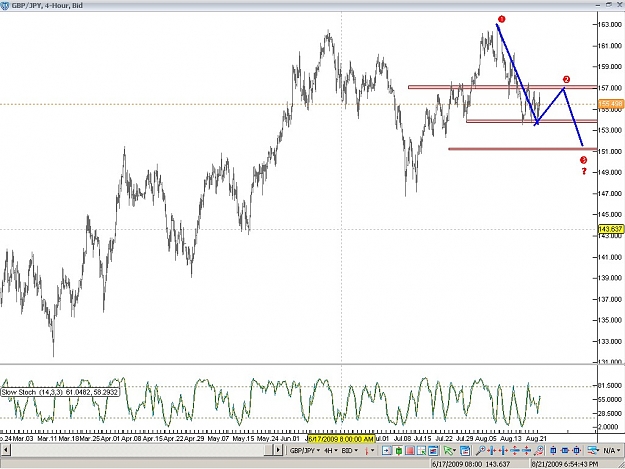The width and height of the screenshot is (625, 469).
Task: Open the N/A dropdown in the toolbar
Action: coord(611,450)
